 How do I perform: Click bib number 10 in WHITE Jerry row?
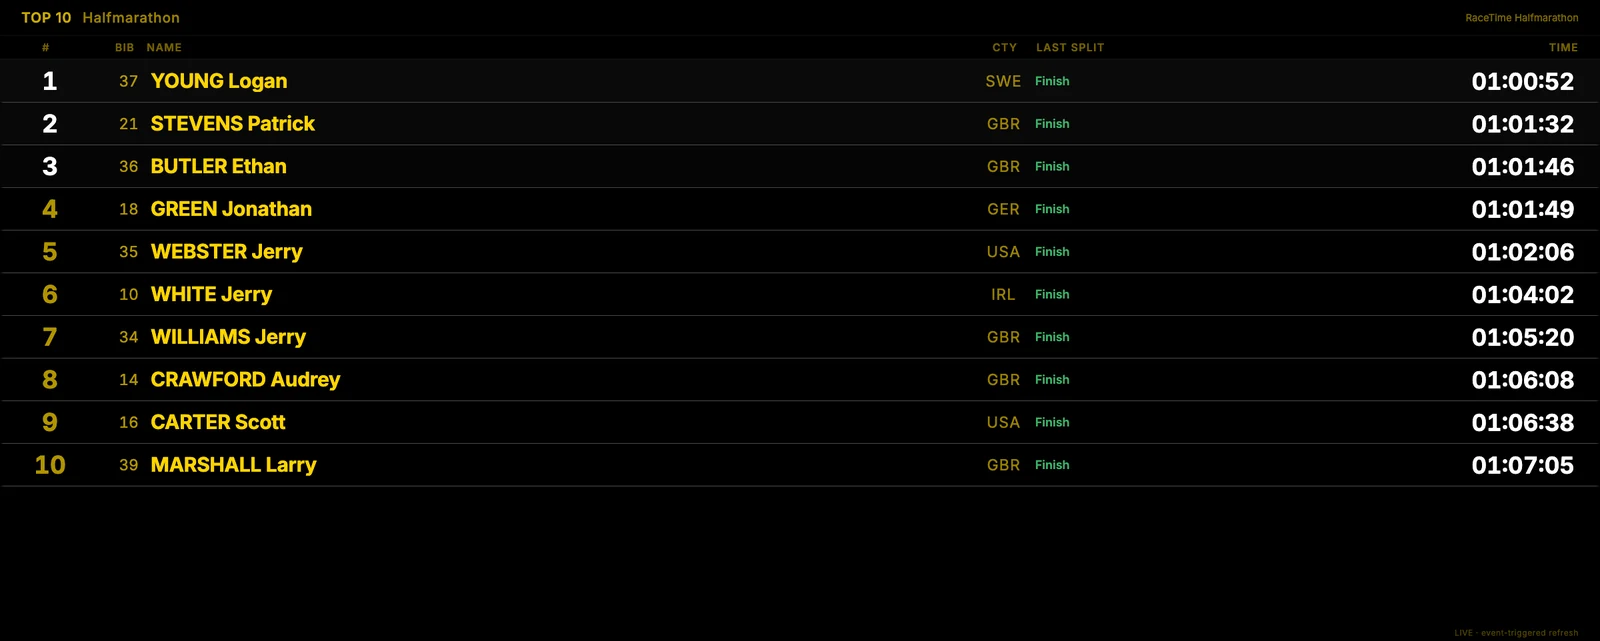pos(128,295)
